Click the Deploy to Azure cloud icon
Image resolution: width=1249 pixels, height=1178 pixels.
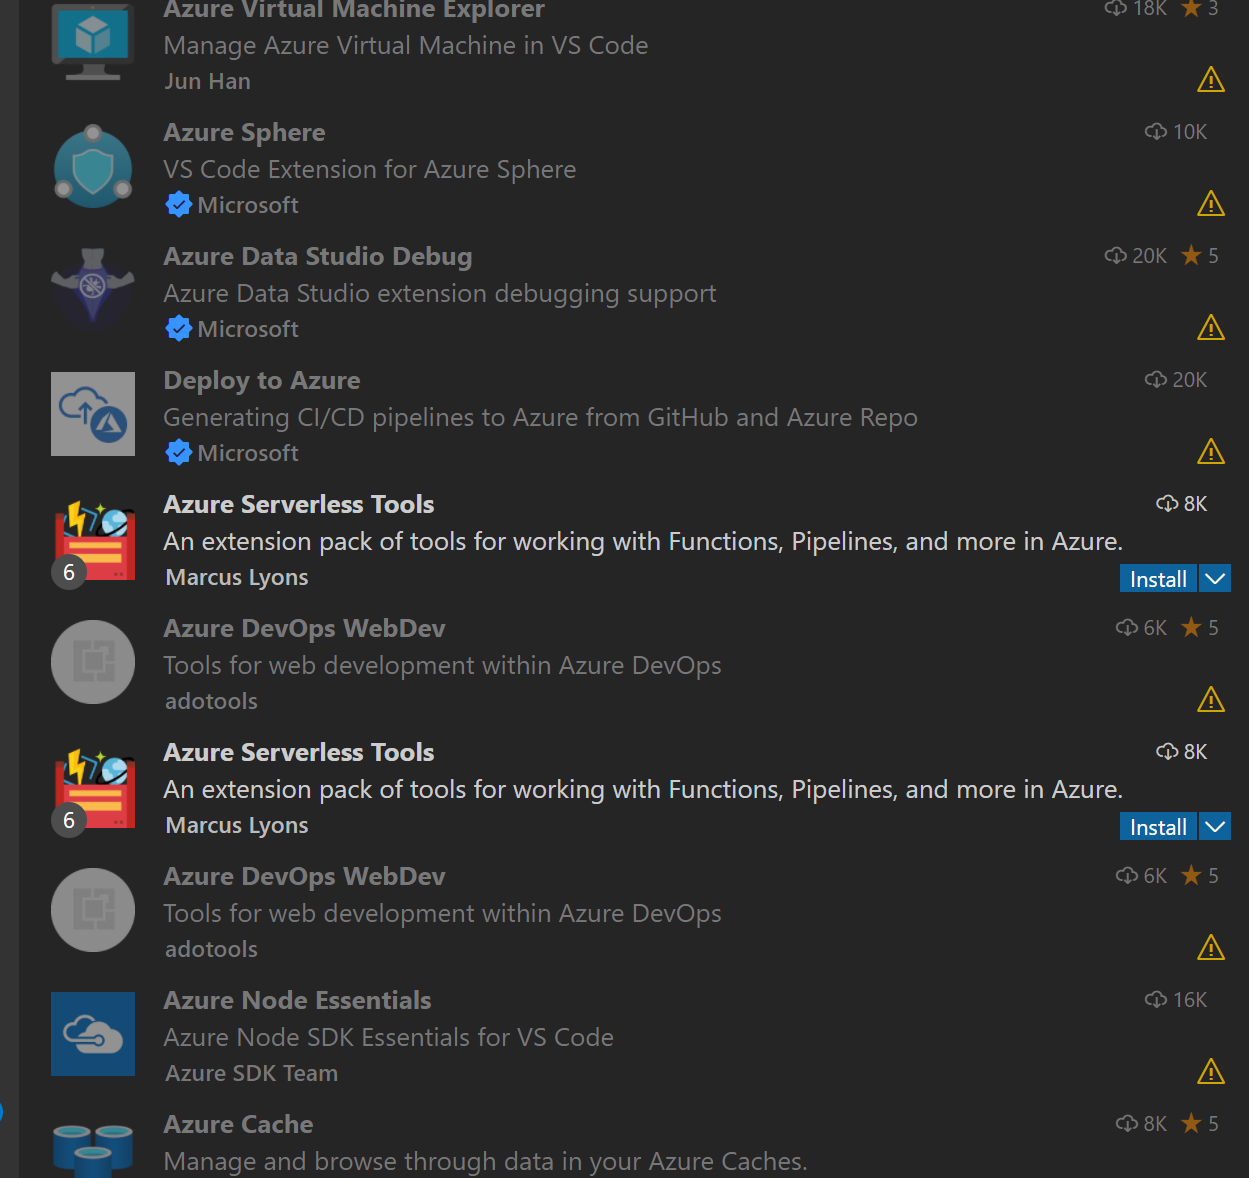tap(92, 413)
